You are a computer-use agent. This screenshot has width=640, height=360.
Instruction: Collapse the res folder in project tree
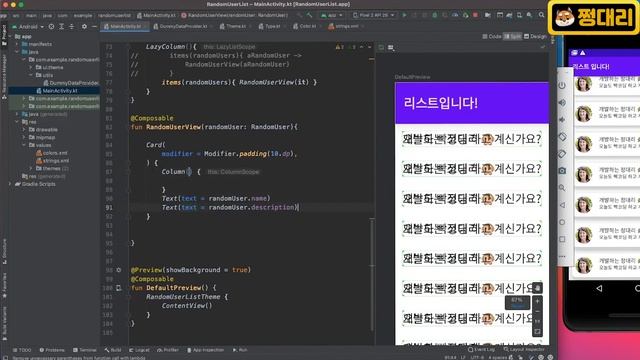(17, 122)
